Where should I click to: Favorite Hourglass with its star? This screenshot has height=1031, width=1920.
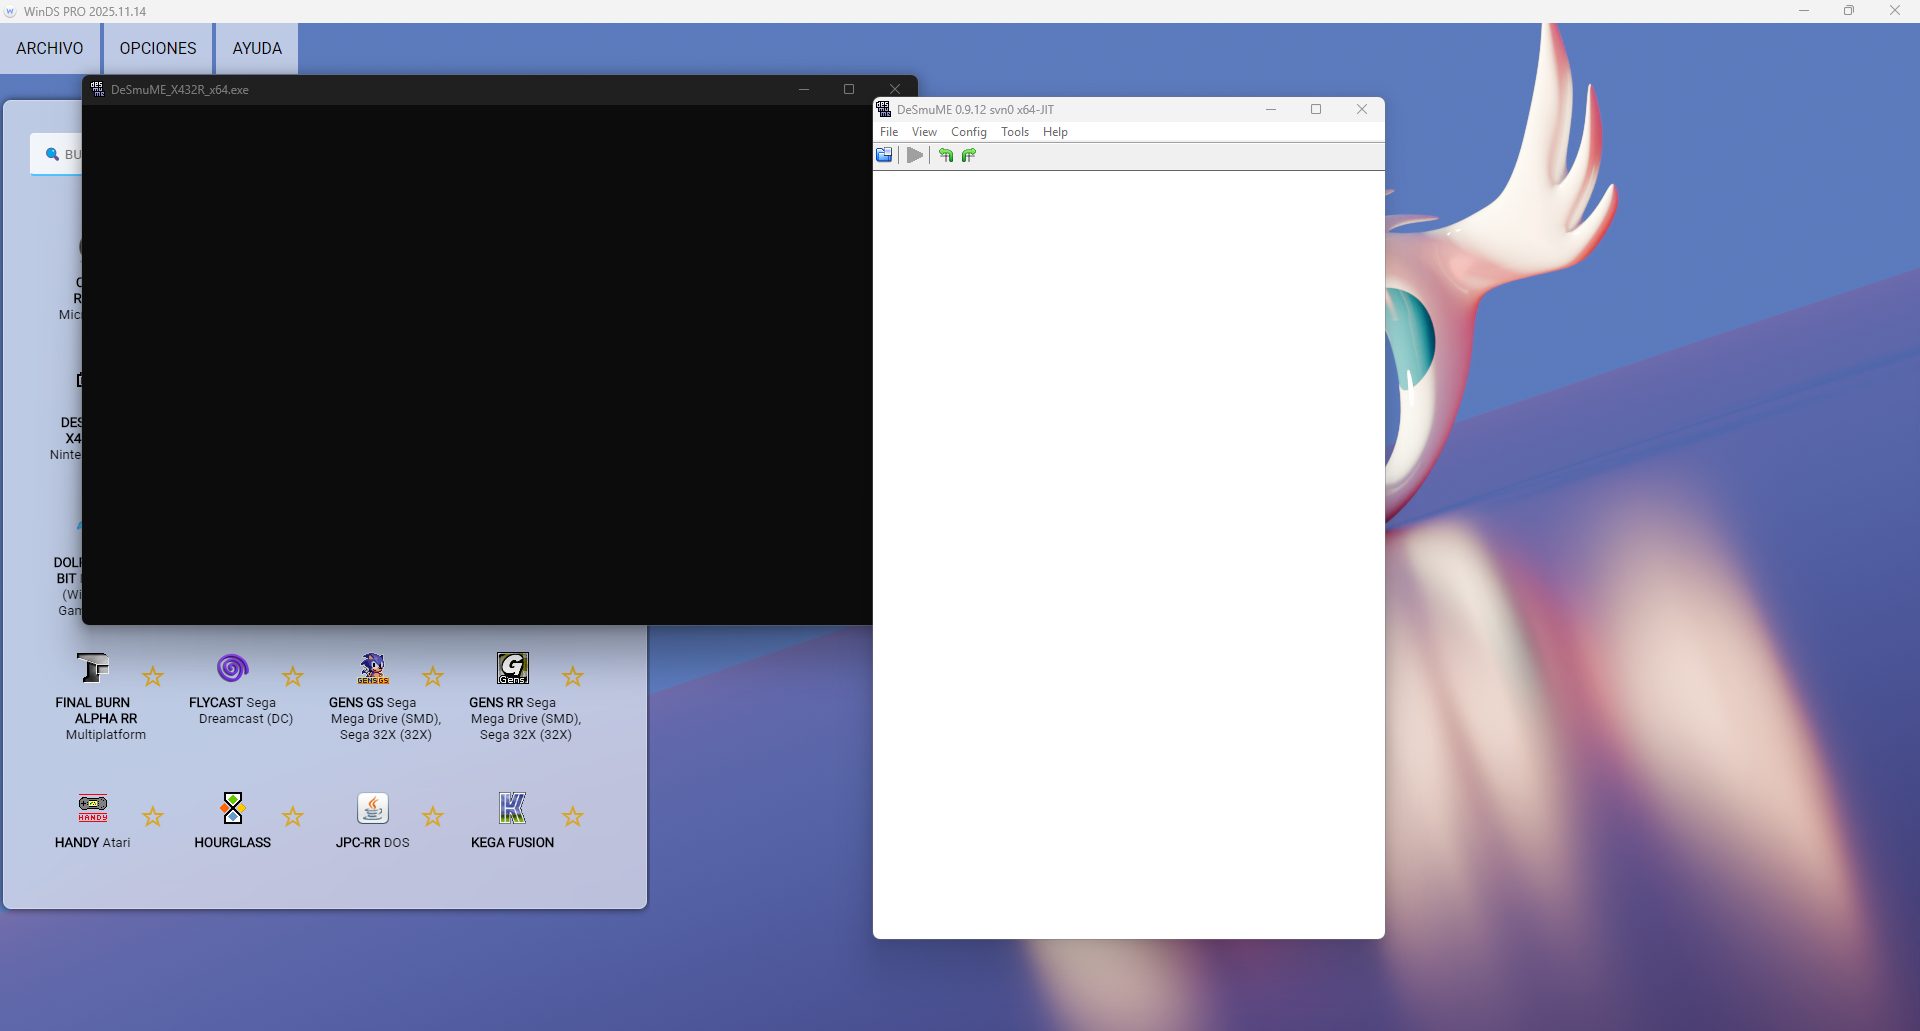coord(293,817)
